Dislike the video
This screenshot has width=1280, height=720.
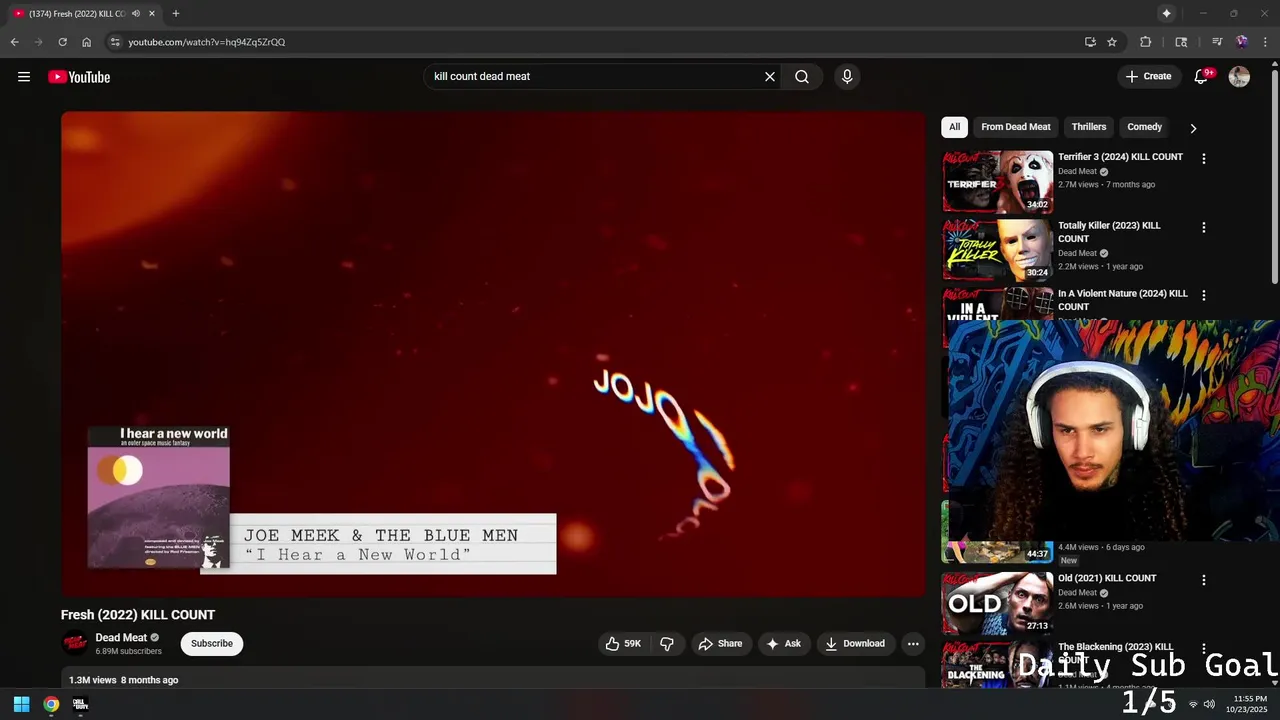667,644
